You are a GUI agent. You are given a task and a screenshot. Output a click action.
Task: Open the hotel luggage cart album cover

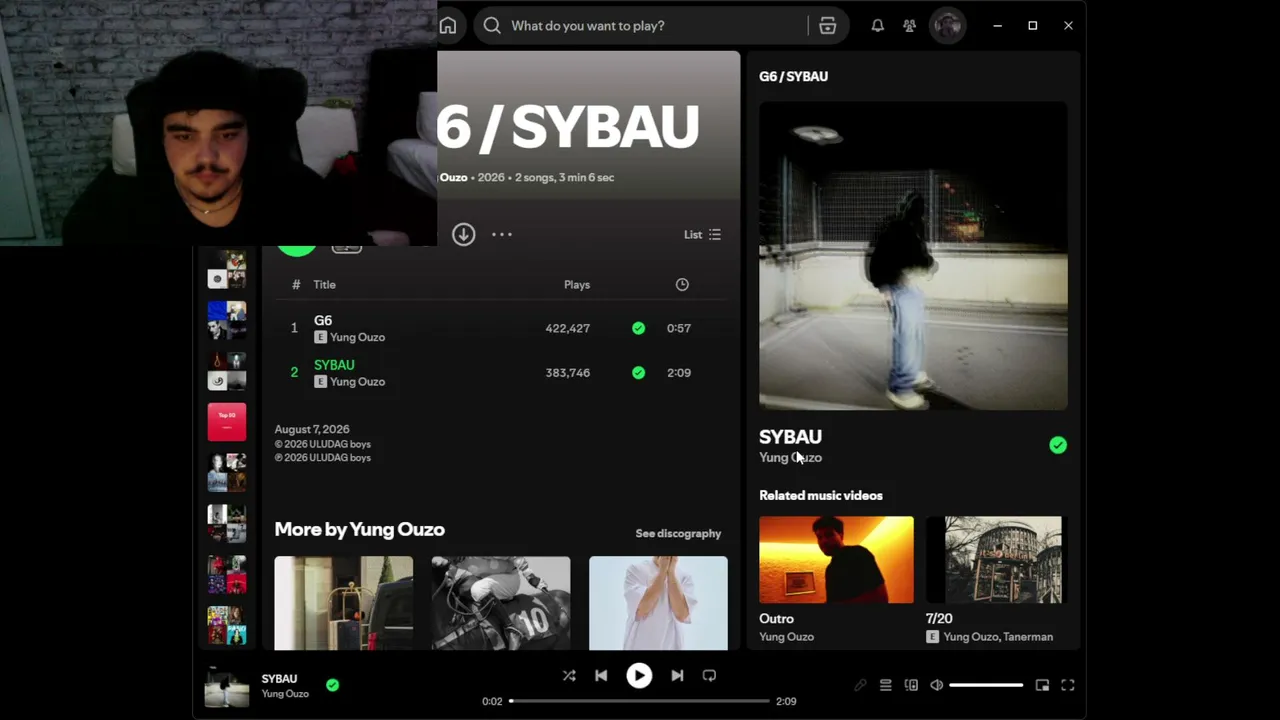coord(344,603)
